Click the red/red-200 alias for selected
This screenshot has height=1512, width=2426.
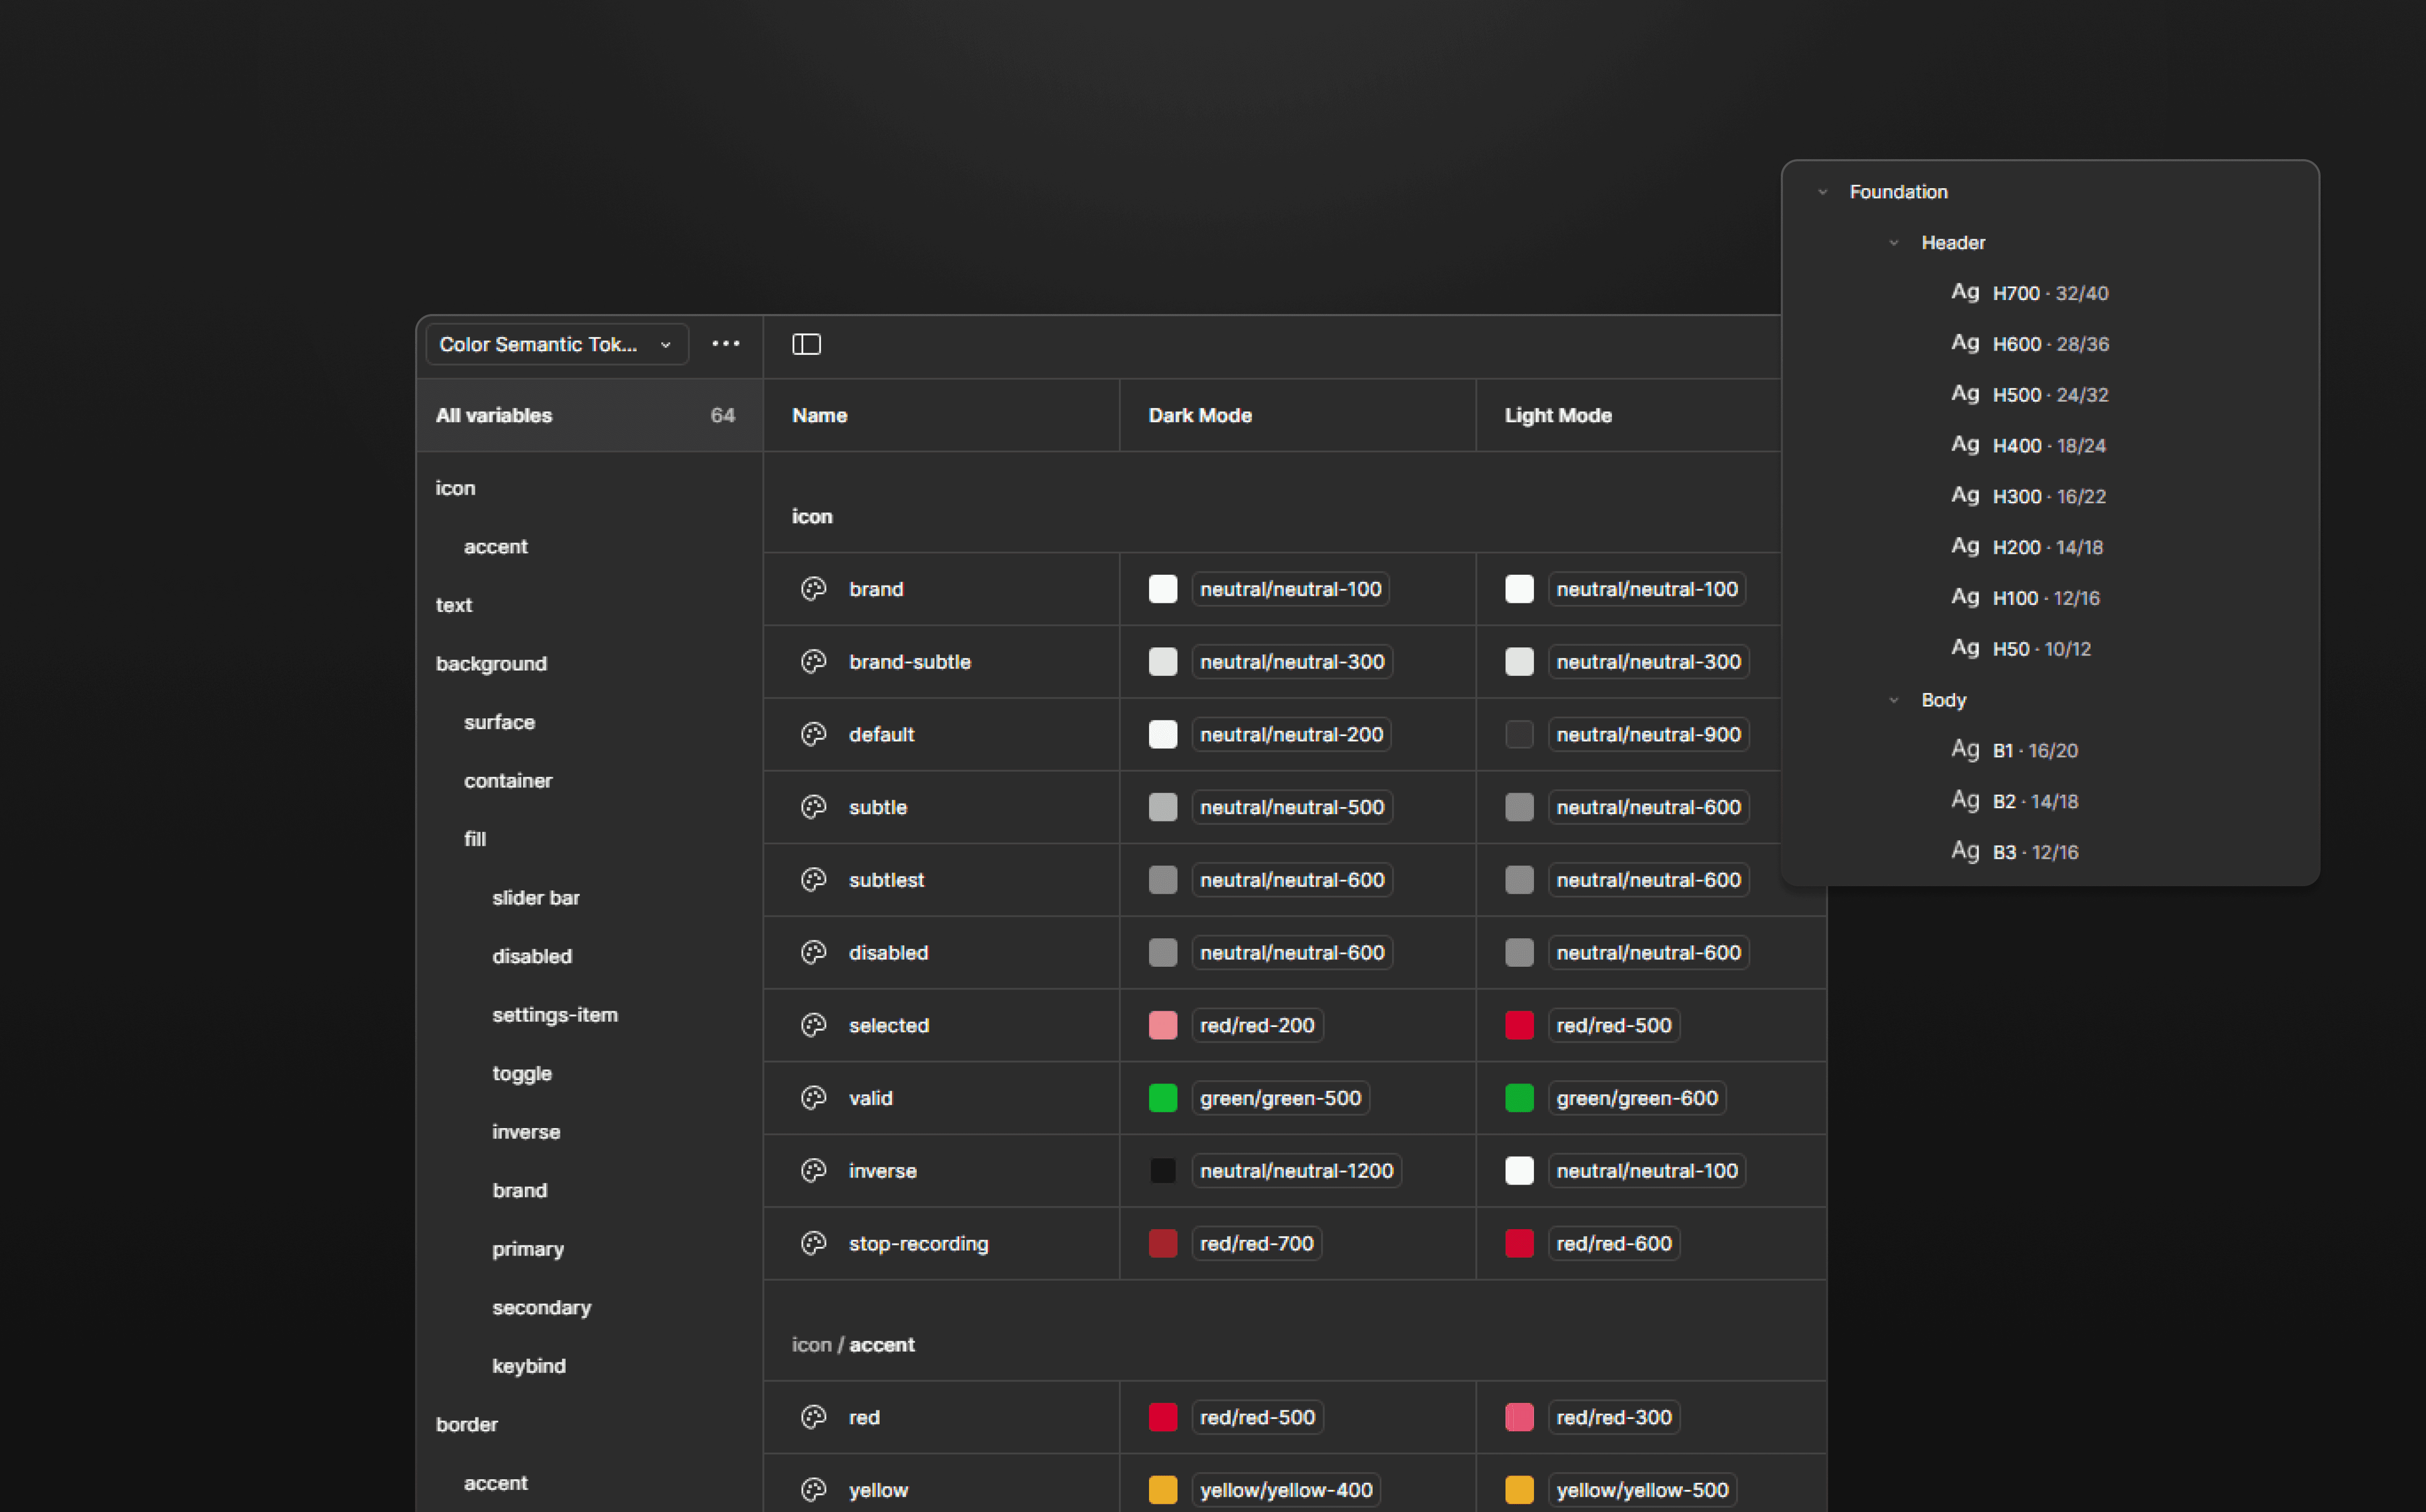pyautogui.click(x=1257, y=1025)
